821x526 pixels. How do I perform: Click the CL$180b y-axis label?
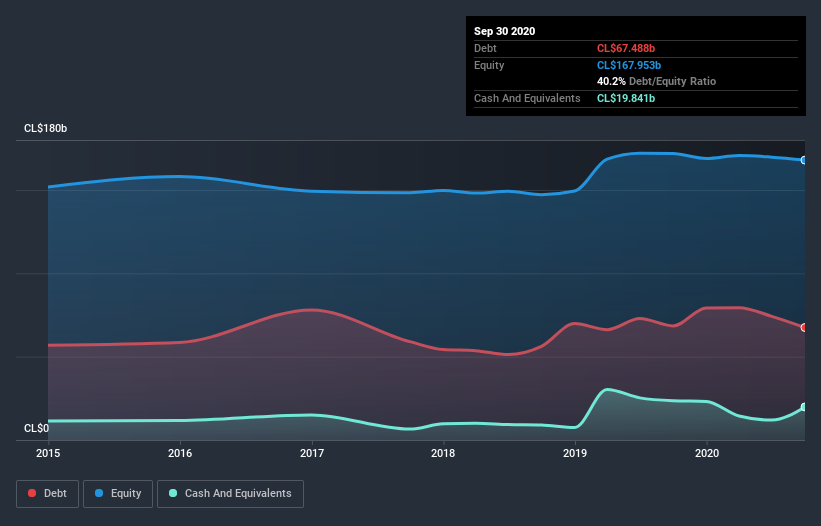point(46,128)
